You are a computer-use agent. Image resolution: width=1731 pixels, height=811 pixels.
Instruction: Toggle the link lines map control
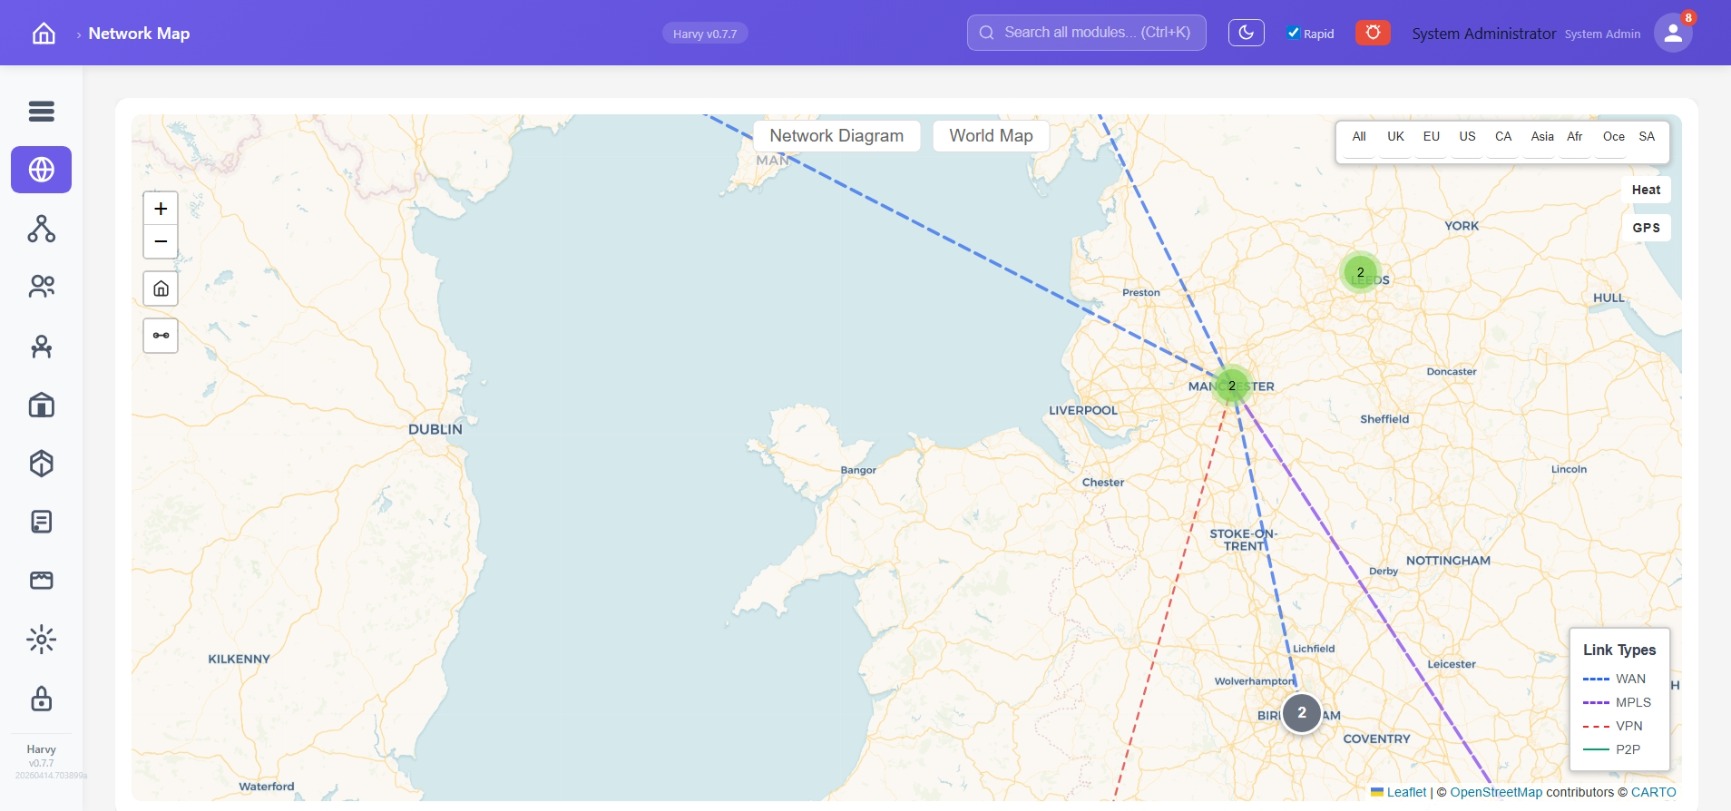pyautogui.click(x=160, y=336)
